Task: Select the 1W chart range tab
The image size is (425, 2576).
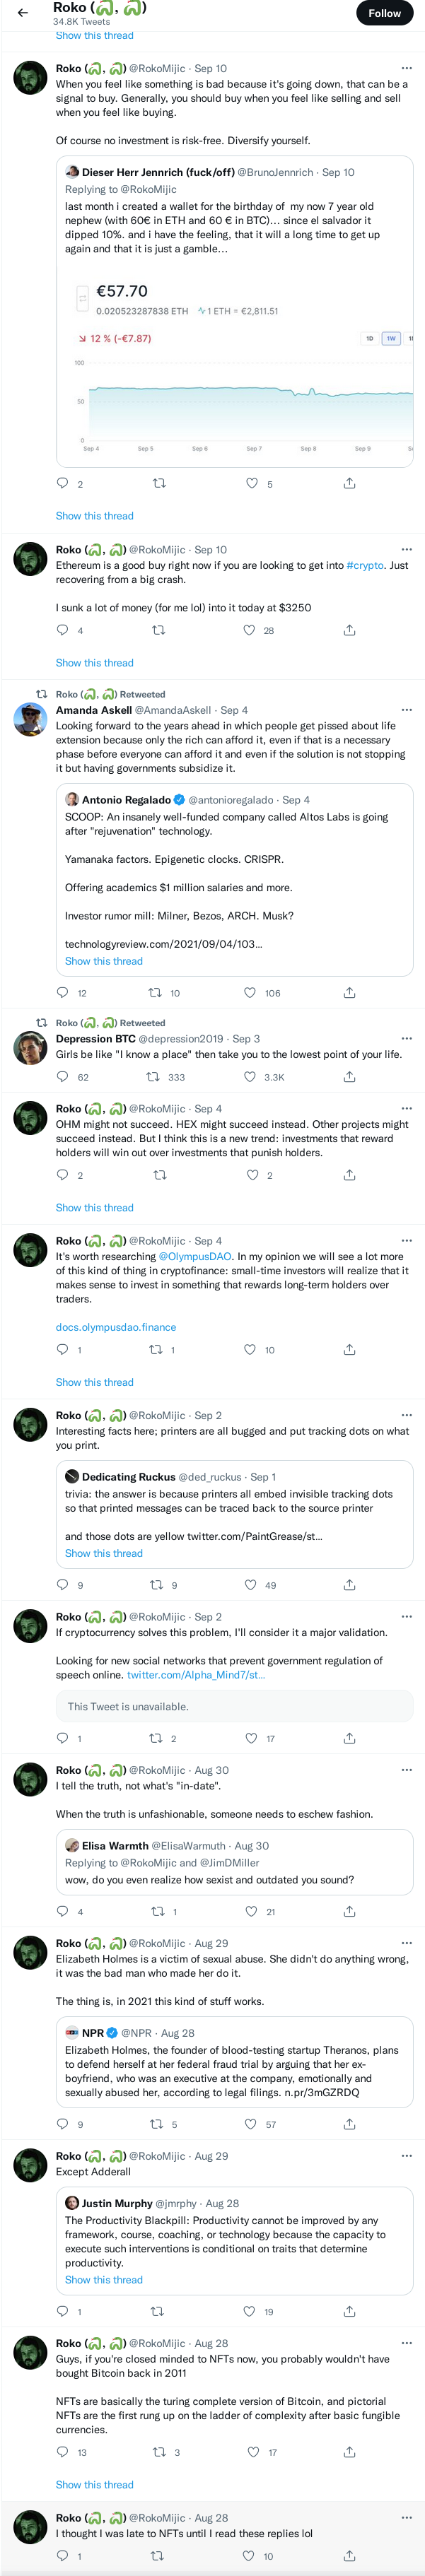Action: (x=391, y=338)
